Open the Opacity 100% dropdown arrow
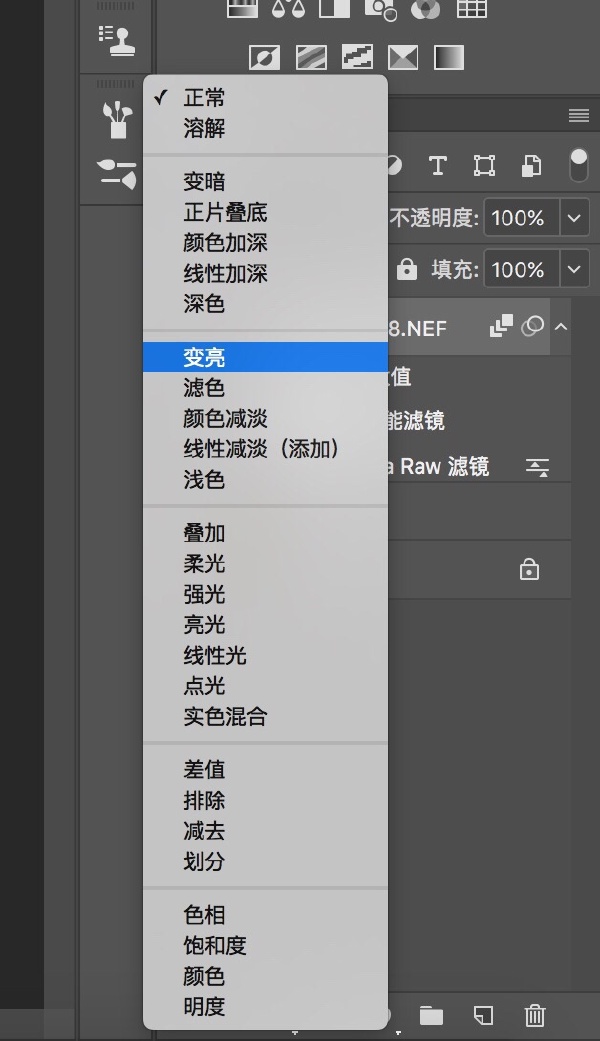 (574, 218)
